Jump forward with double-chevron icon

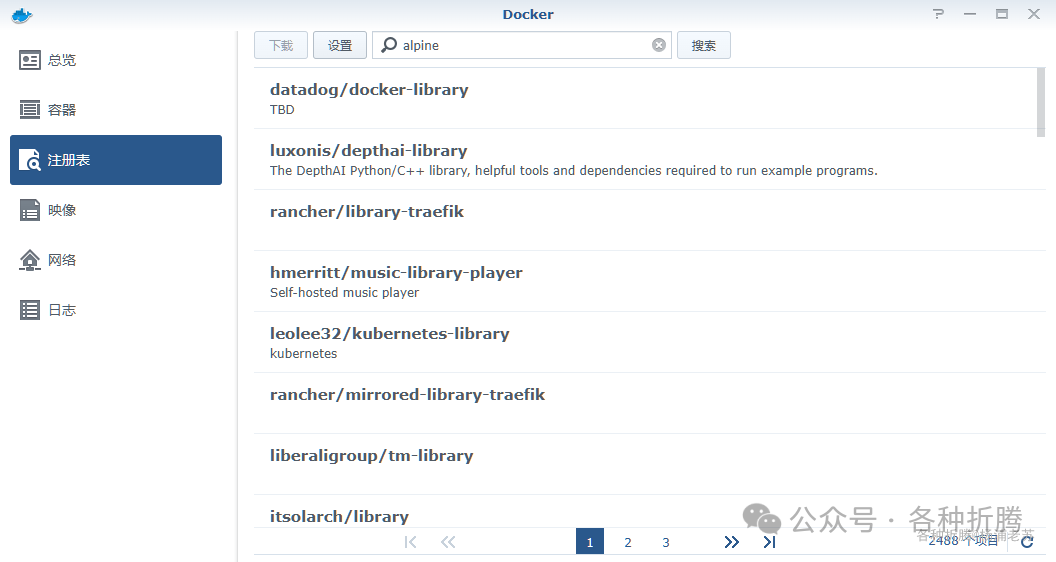tap(731, 542)
